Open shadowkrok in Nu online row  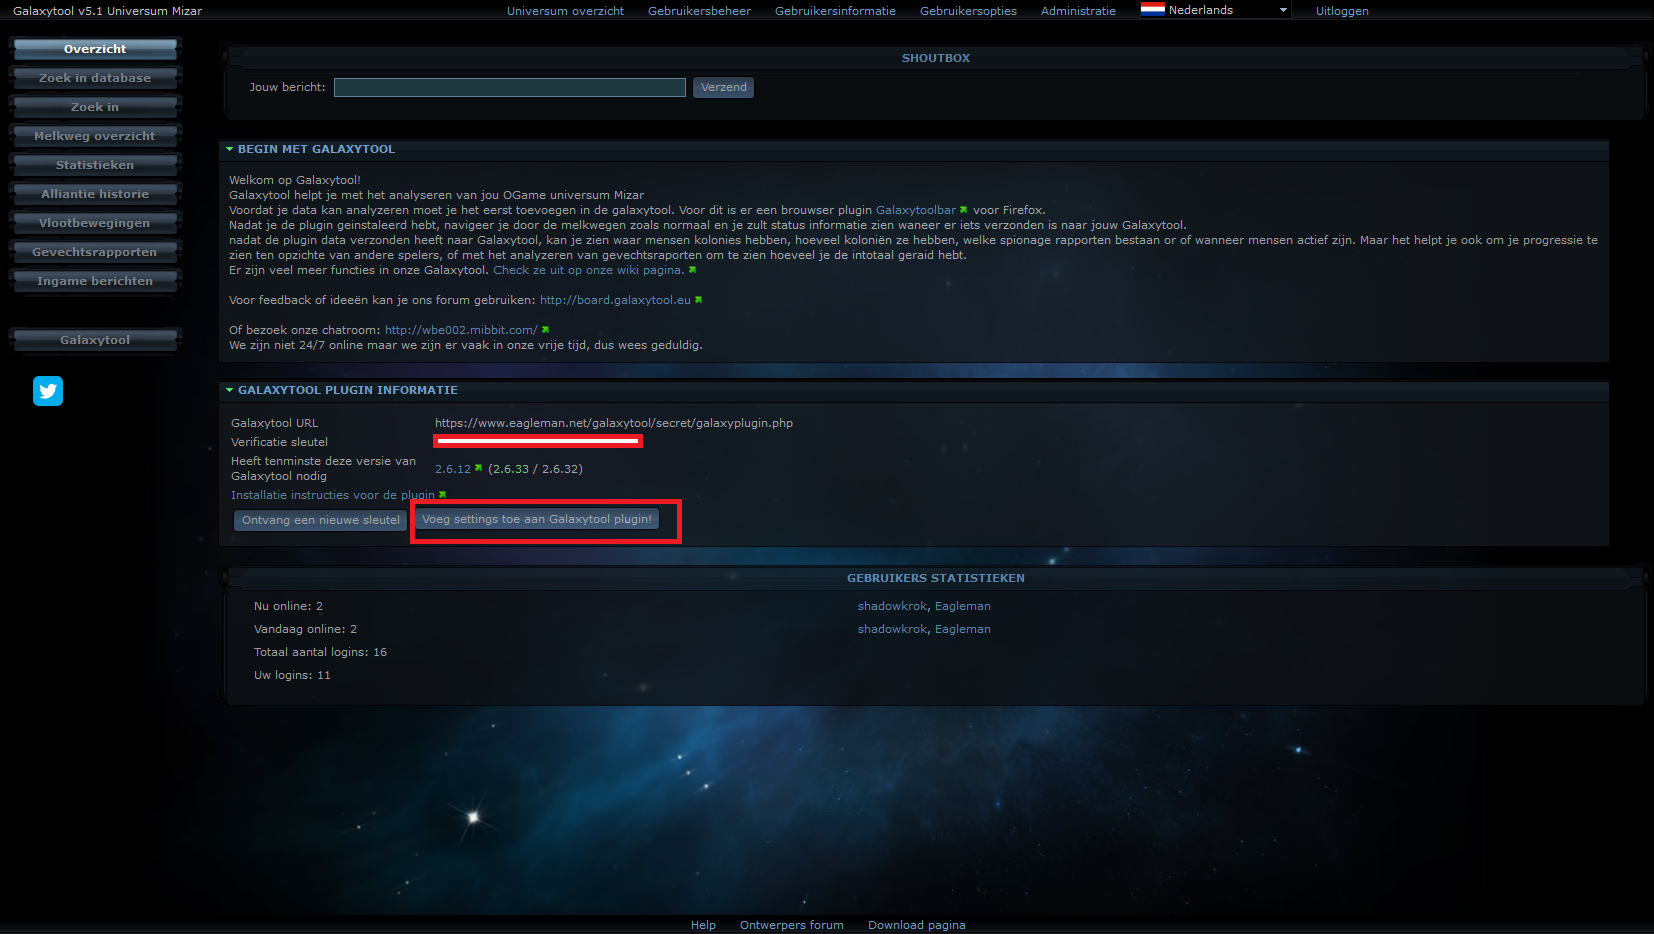tap(893, 606)
